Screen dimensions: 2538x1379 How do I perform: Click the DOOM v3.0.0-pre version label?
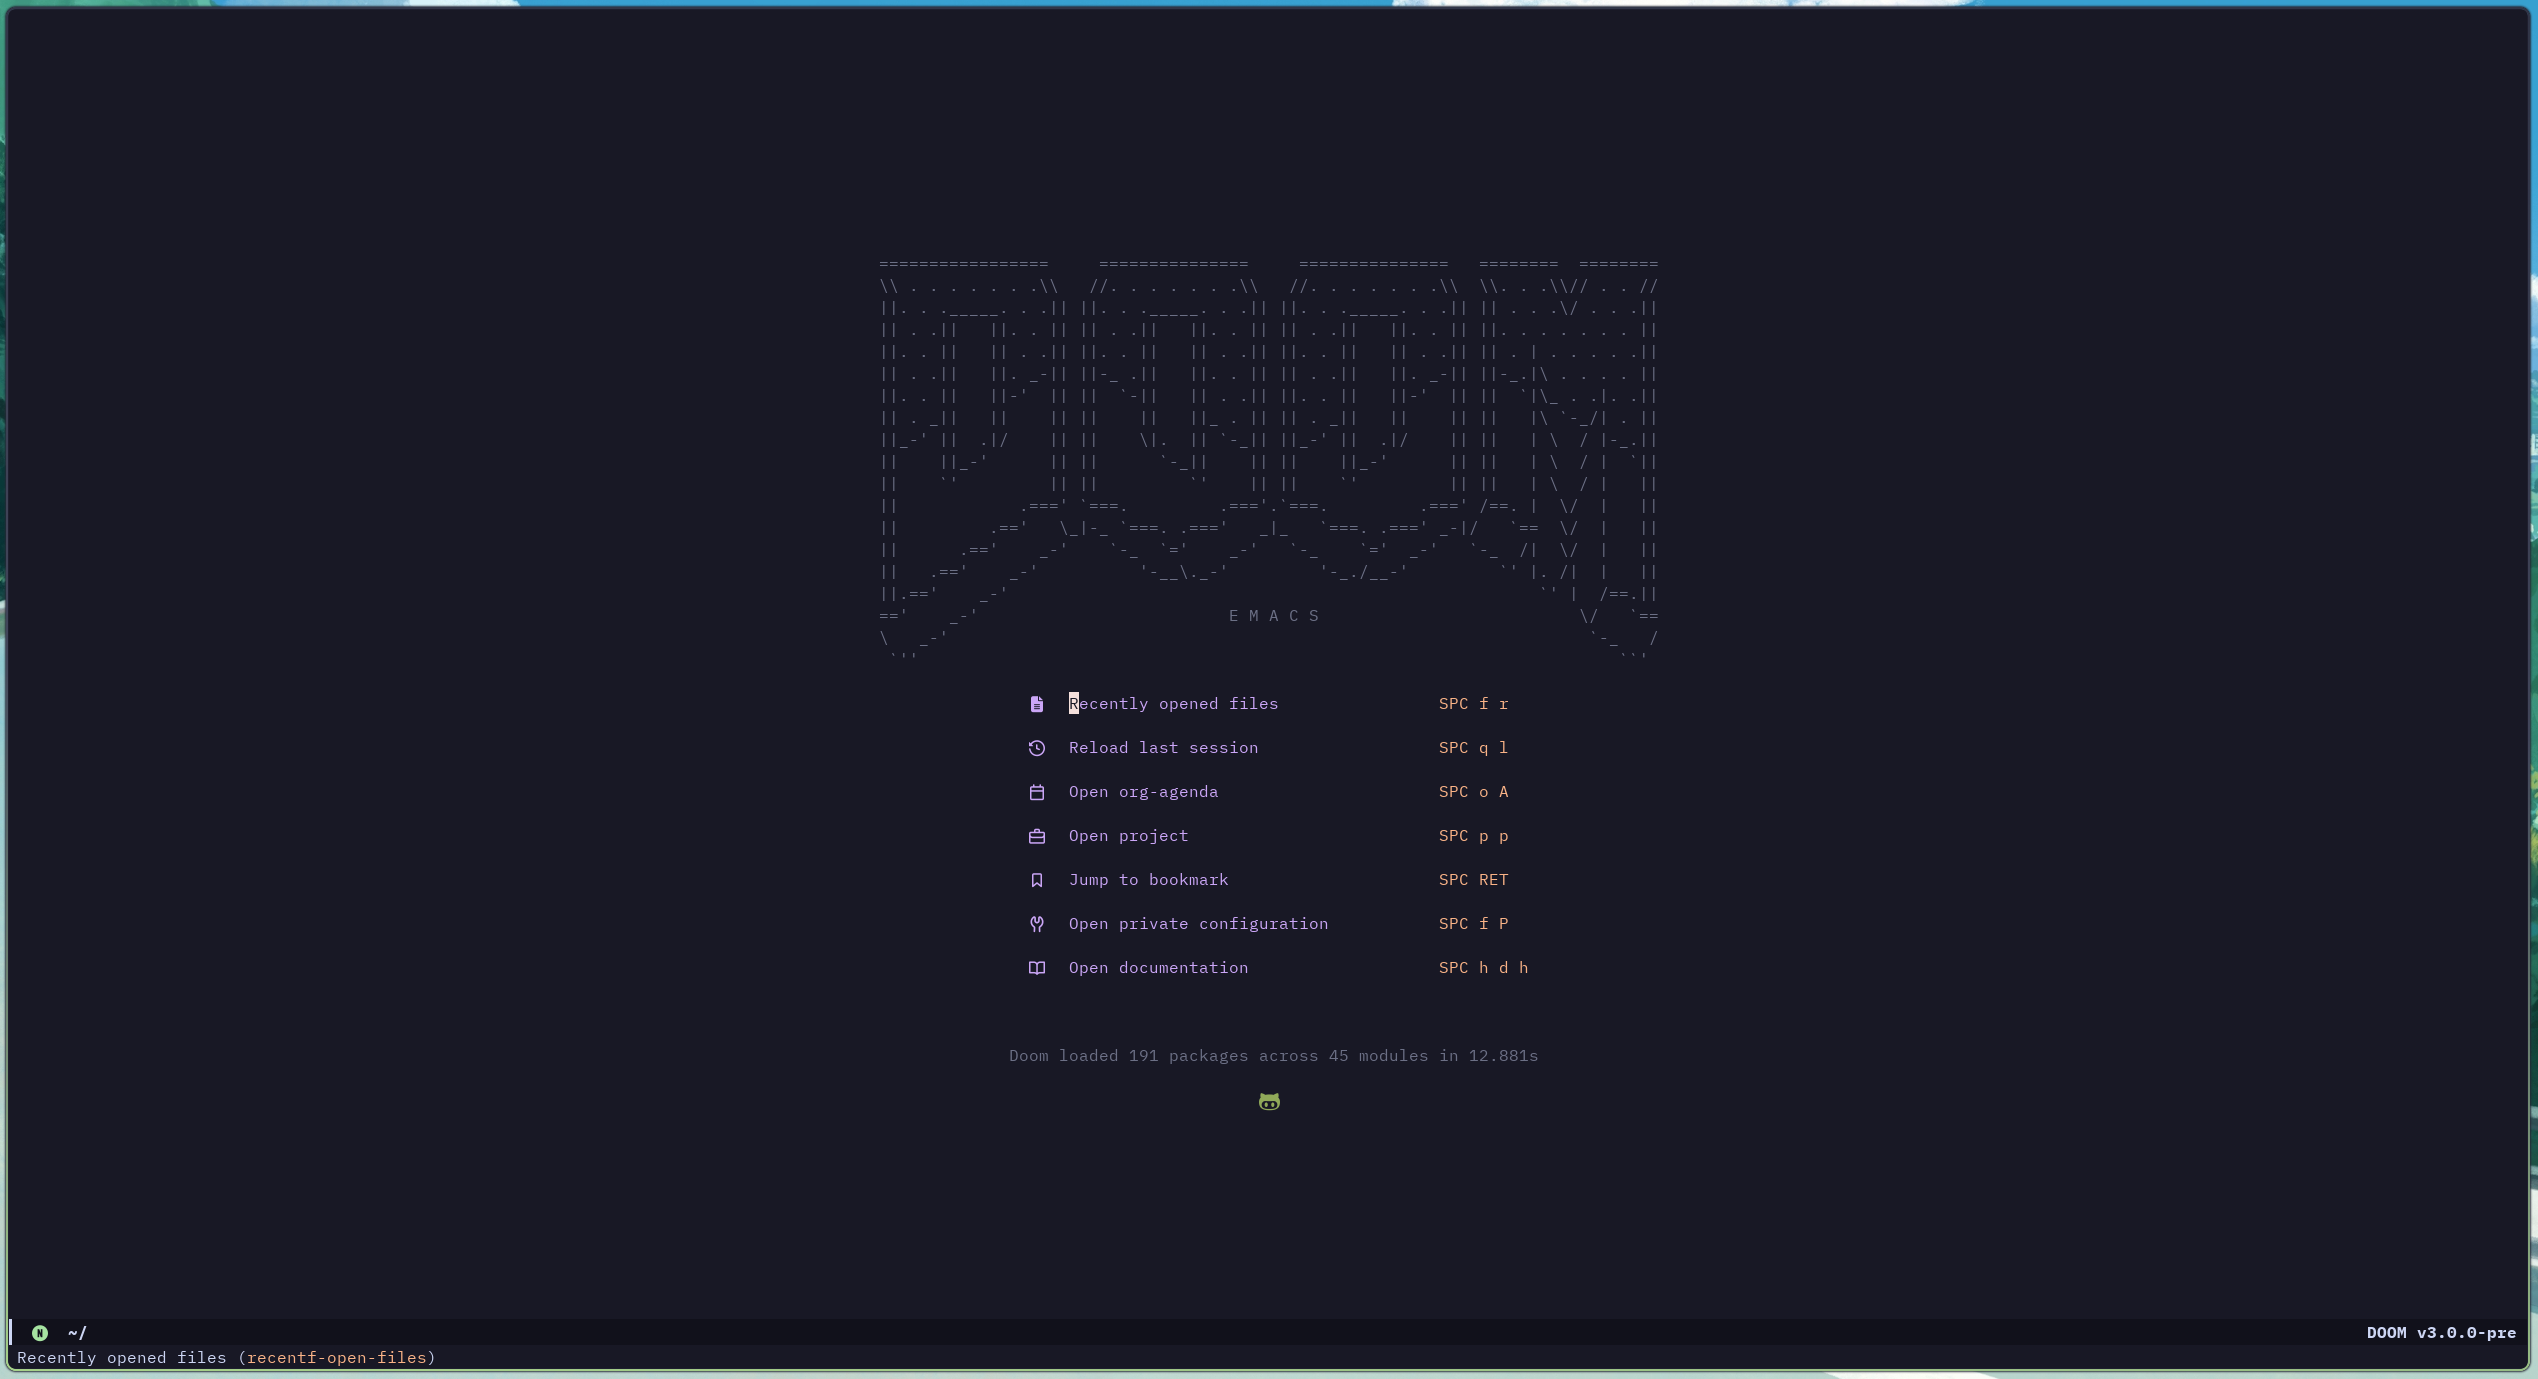tap(2440, 1333)
